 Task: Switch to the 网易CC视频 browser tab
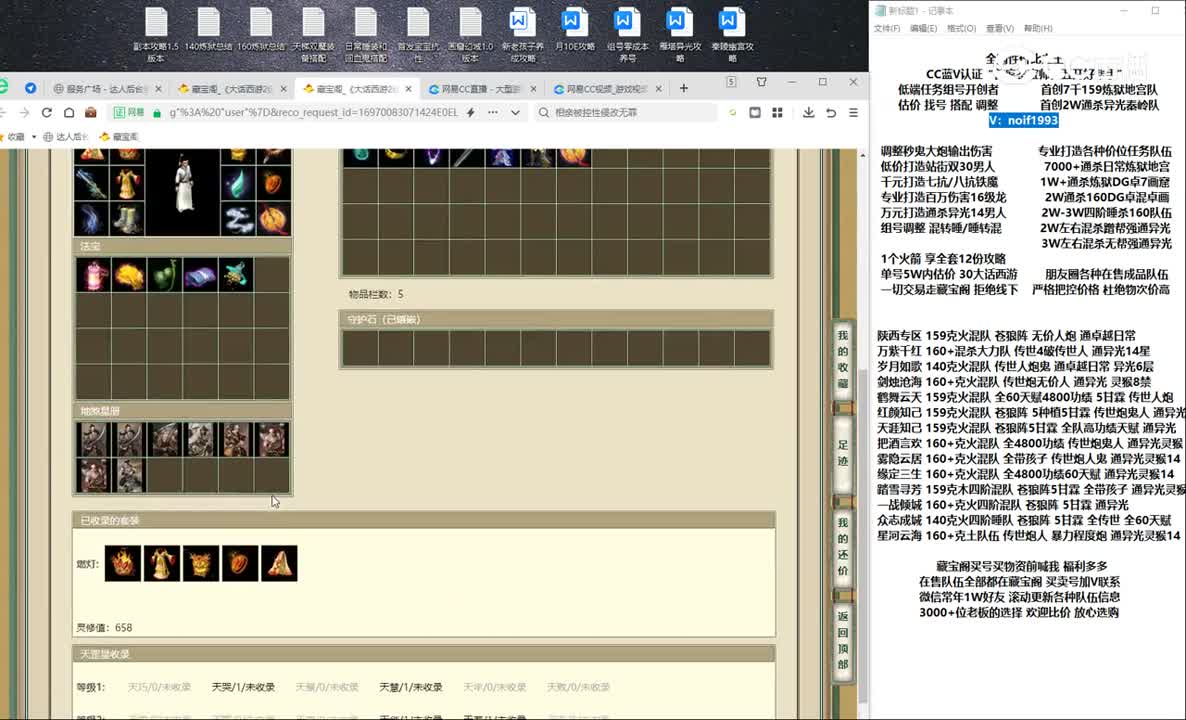[x=606, y=89]
